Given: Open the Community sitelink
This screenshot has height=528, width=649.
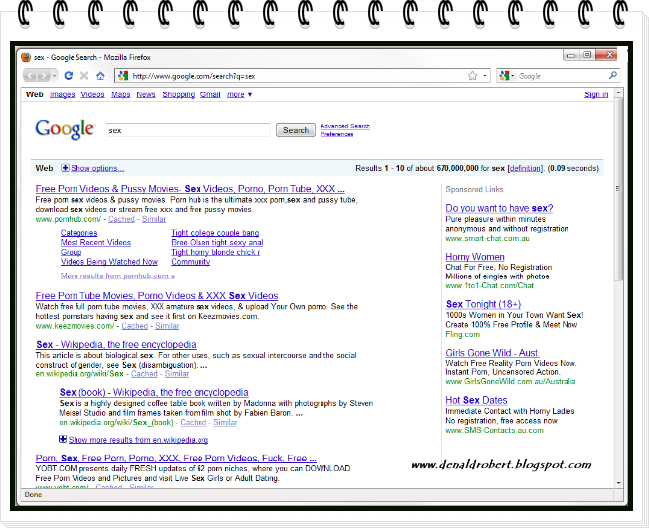Looking at the screenshot, I should 190,262.
